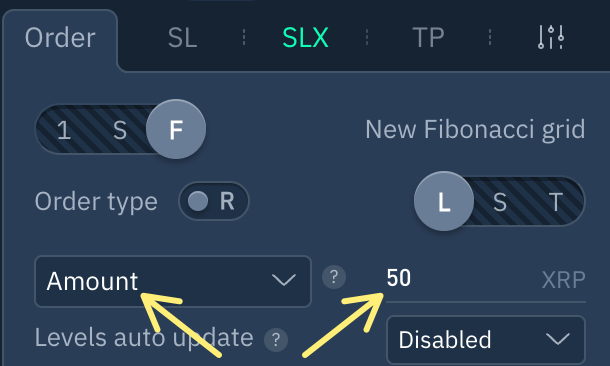Click the XRP currency label
610x366 pixels.
[x=563, y=280]
